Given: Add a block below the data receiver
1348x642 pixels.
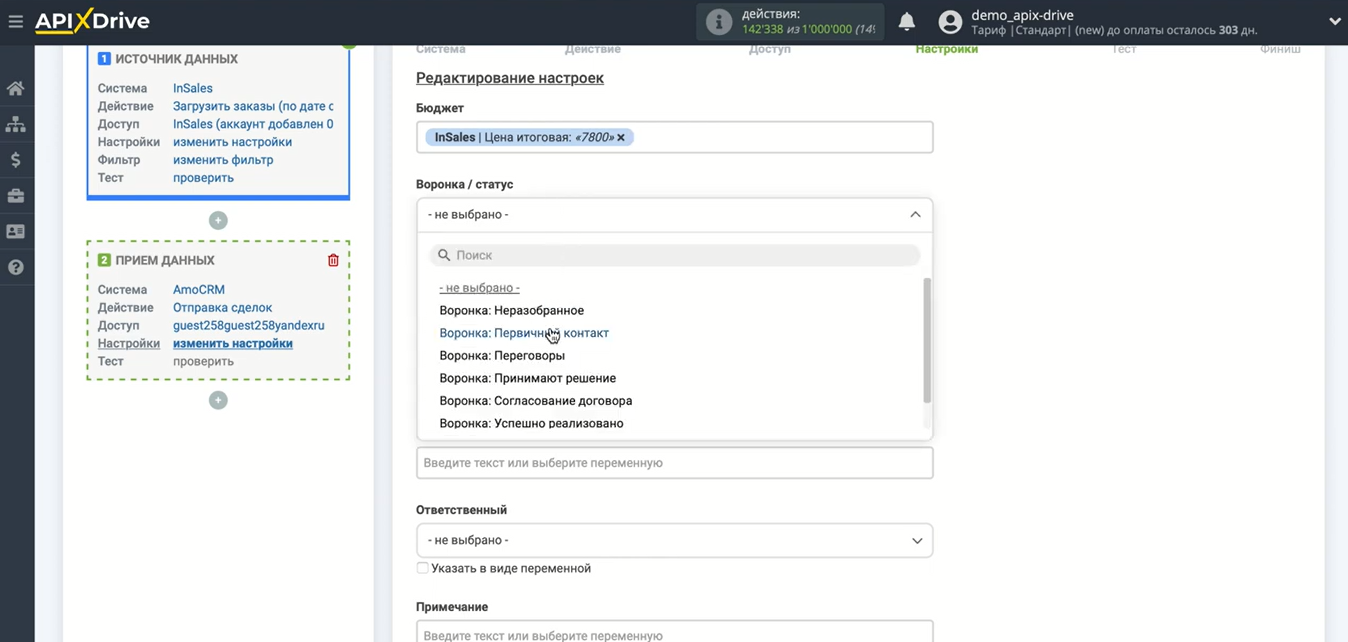Looking at the screenshot, I should [218, 400].
